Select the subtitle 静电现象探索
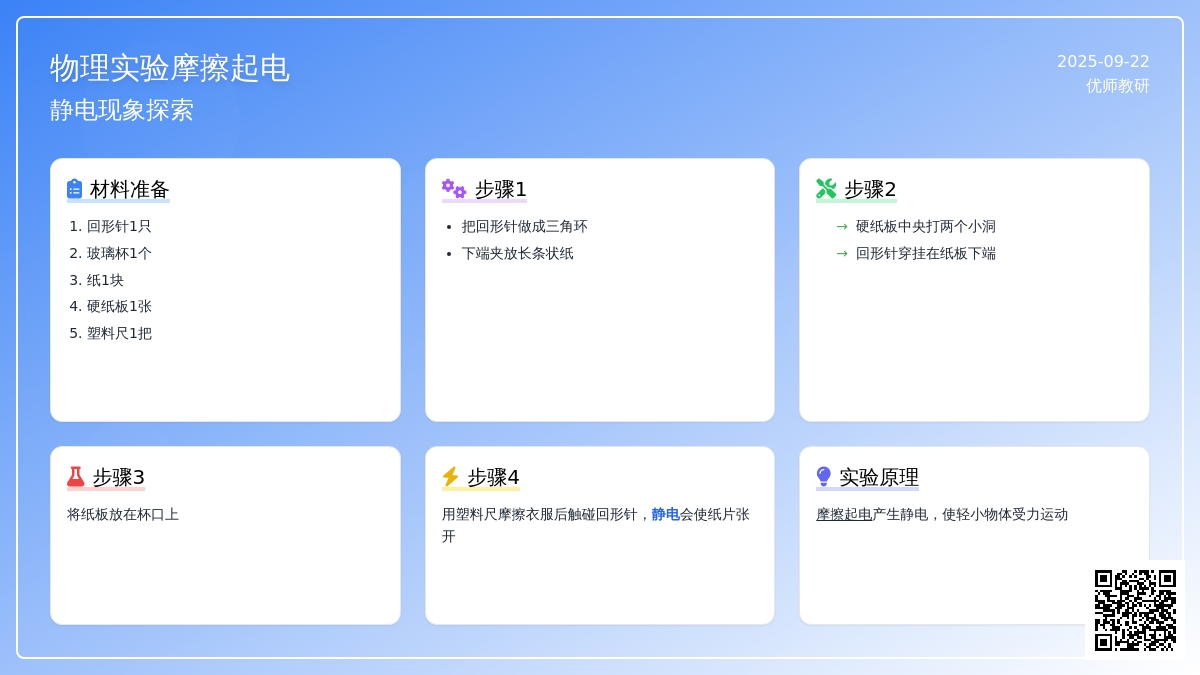Image resolution: width=1200 pixels, height=675 pixels. click(x=122, y=110)
